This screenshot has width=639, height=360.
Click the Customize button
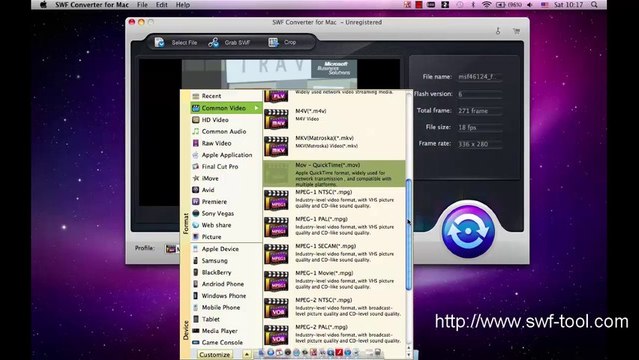tap(215, 355)
